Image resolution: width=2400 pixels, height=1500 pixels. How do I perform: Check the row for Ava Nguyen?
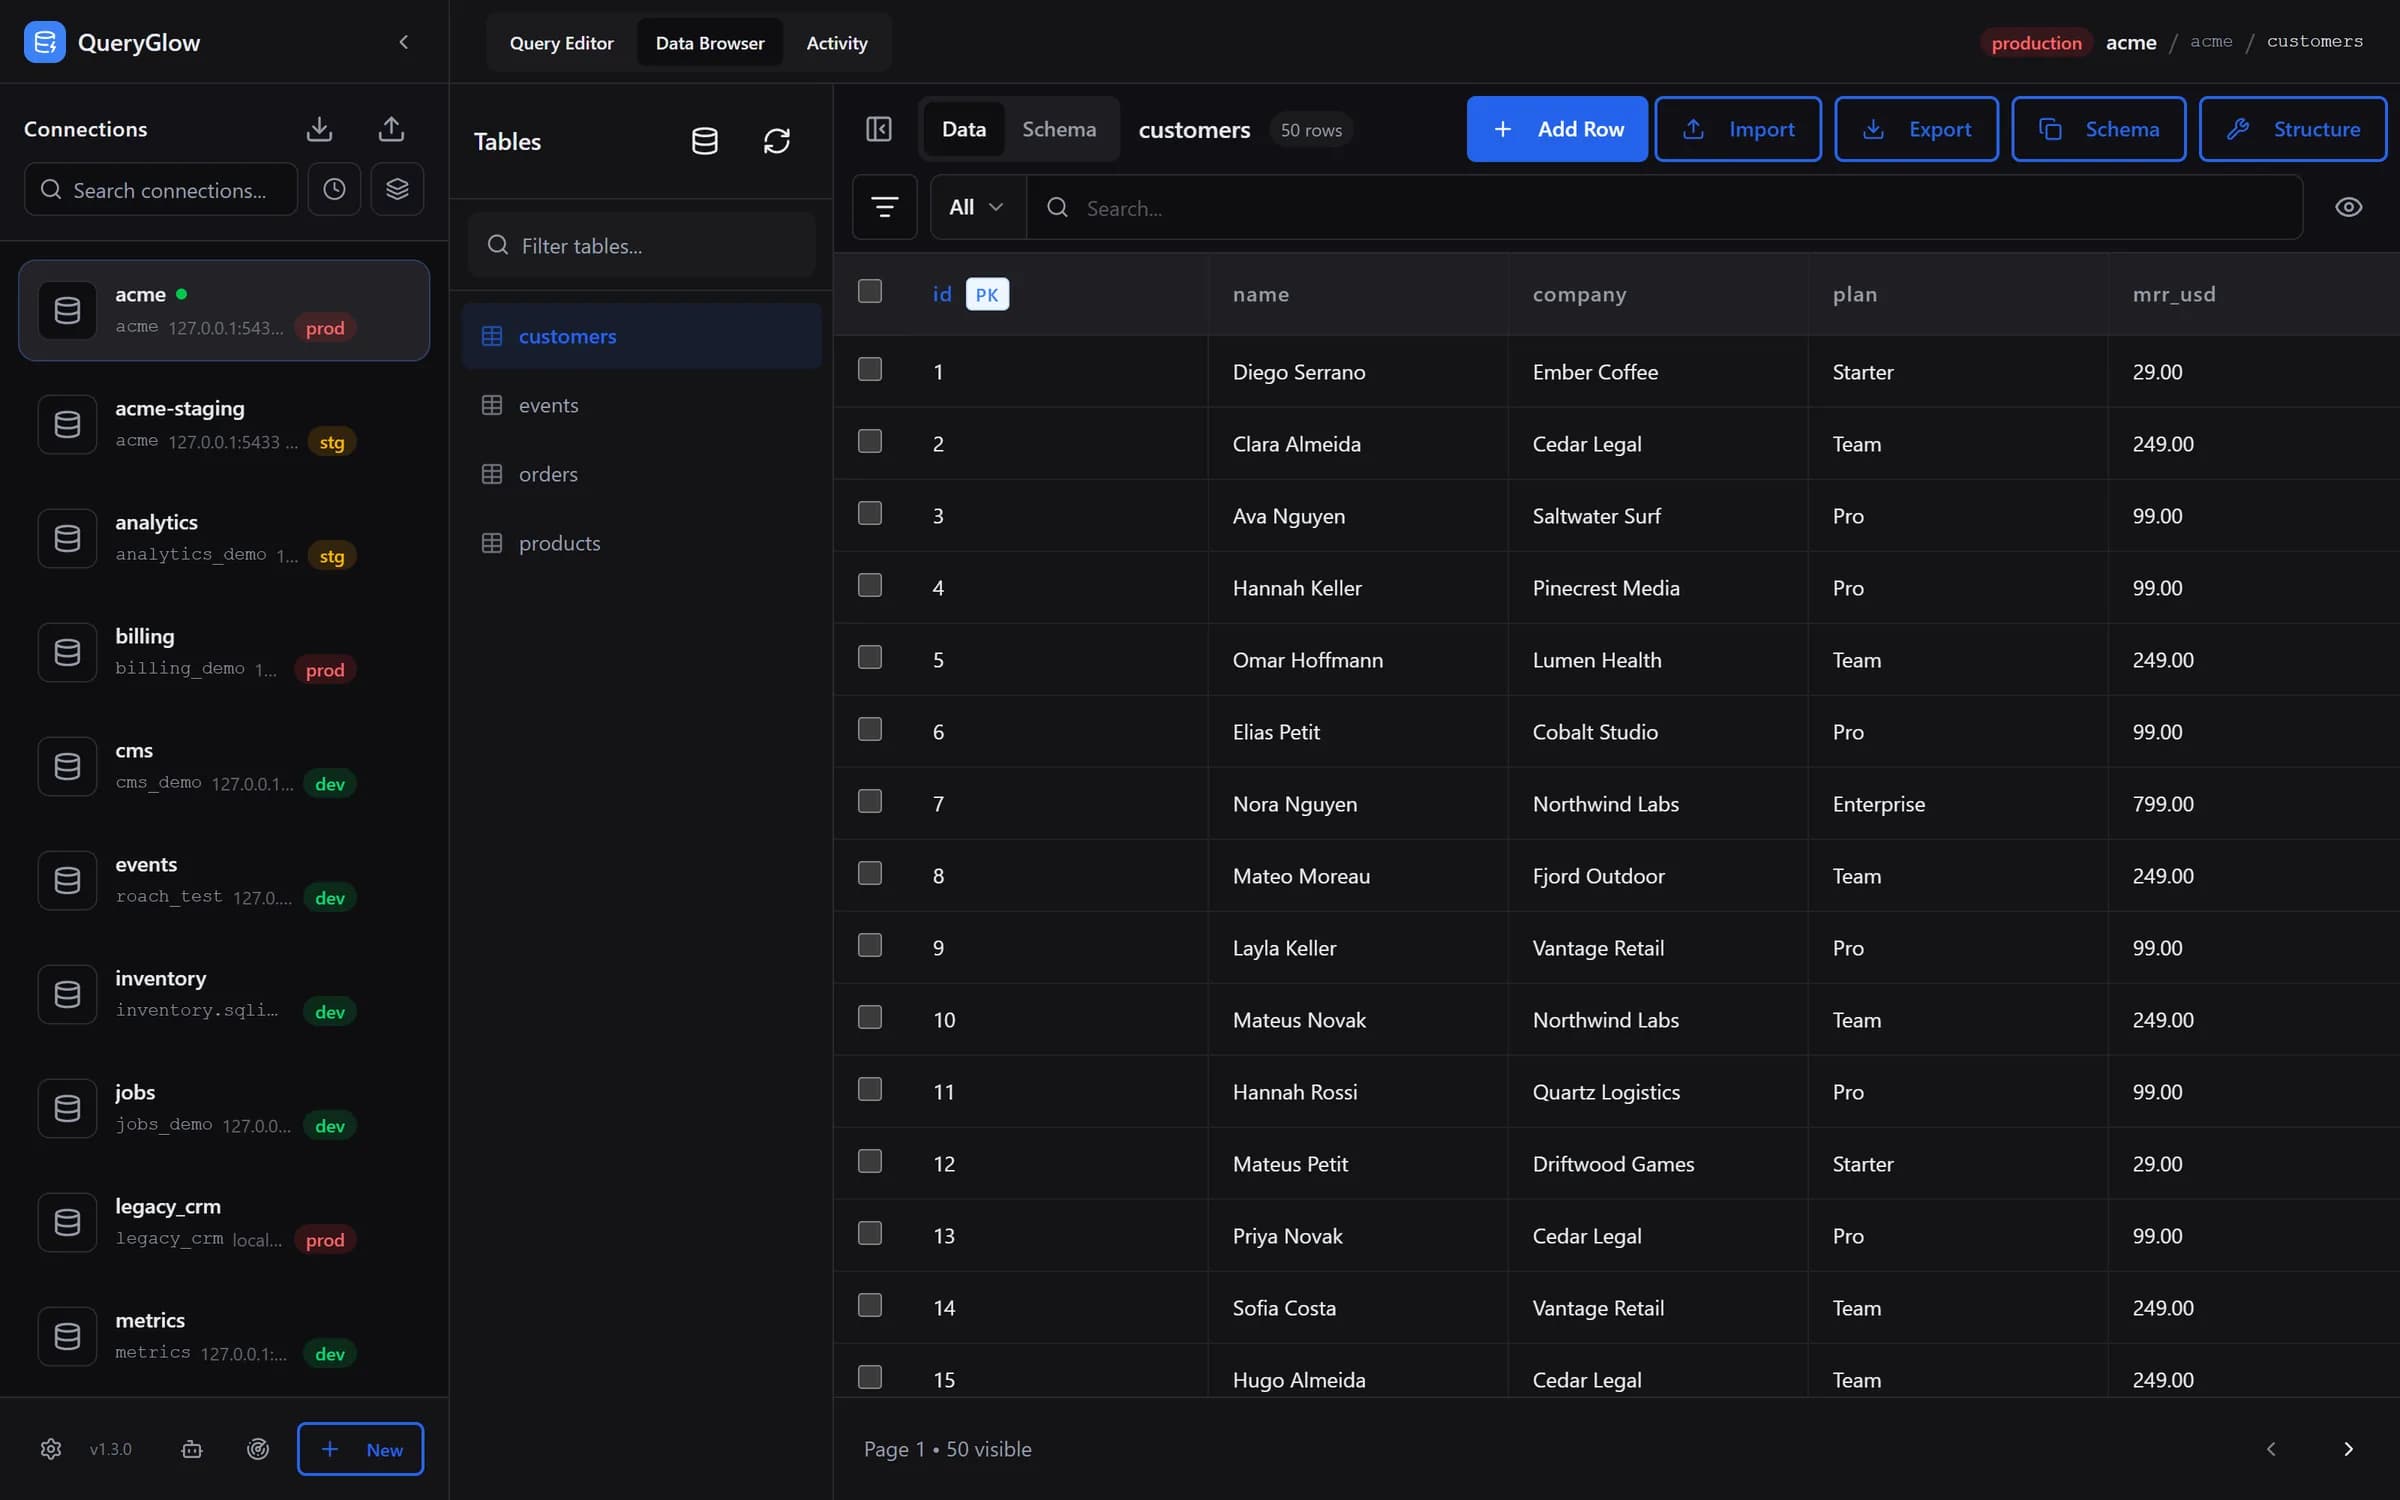pyautogui.click(x=870, y=513)
